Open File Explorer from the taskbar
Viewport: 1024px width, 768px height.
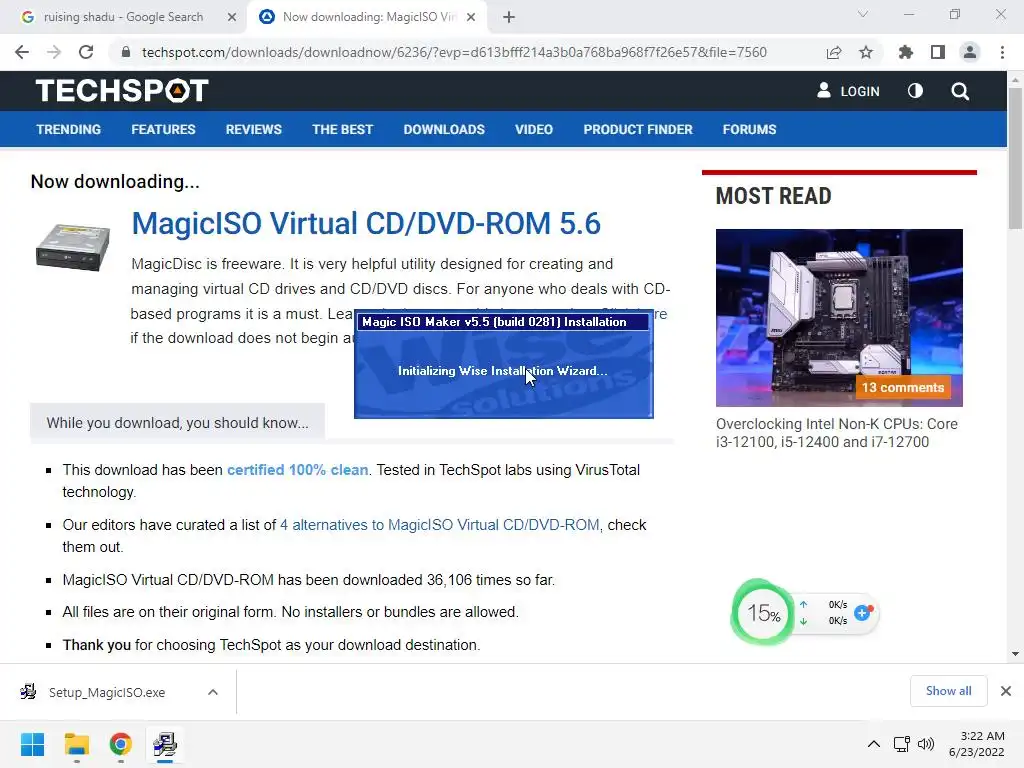pyautogui.click(x=76, y=744)
